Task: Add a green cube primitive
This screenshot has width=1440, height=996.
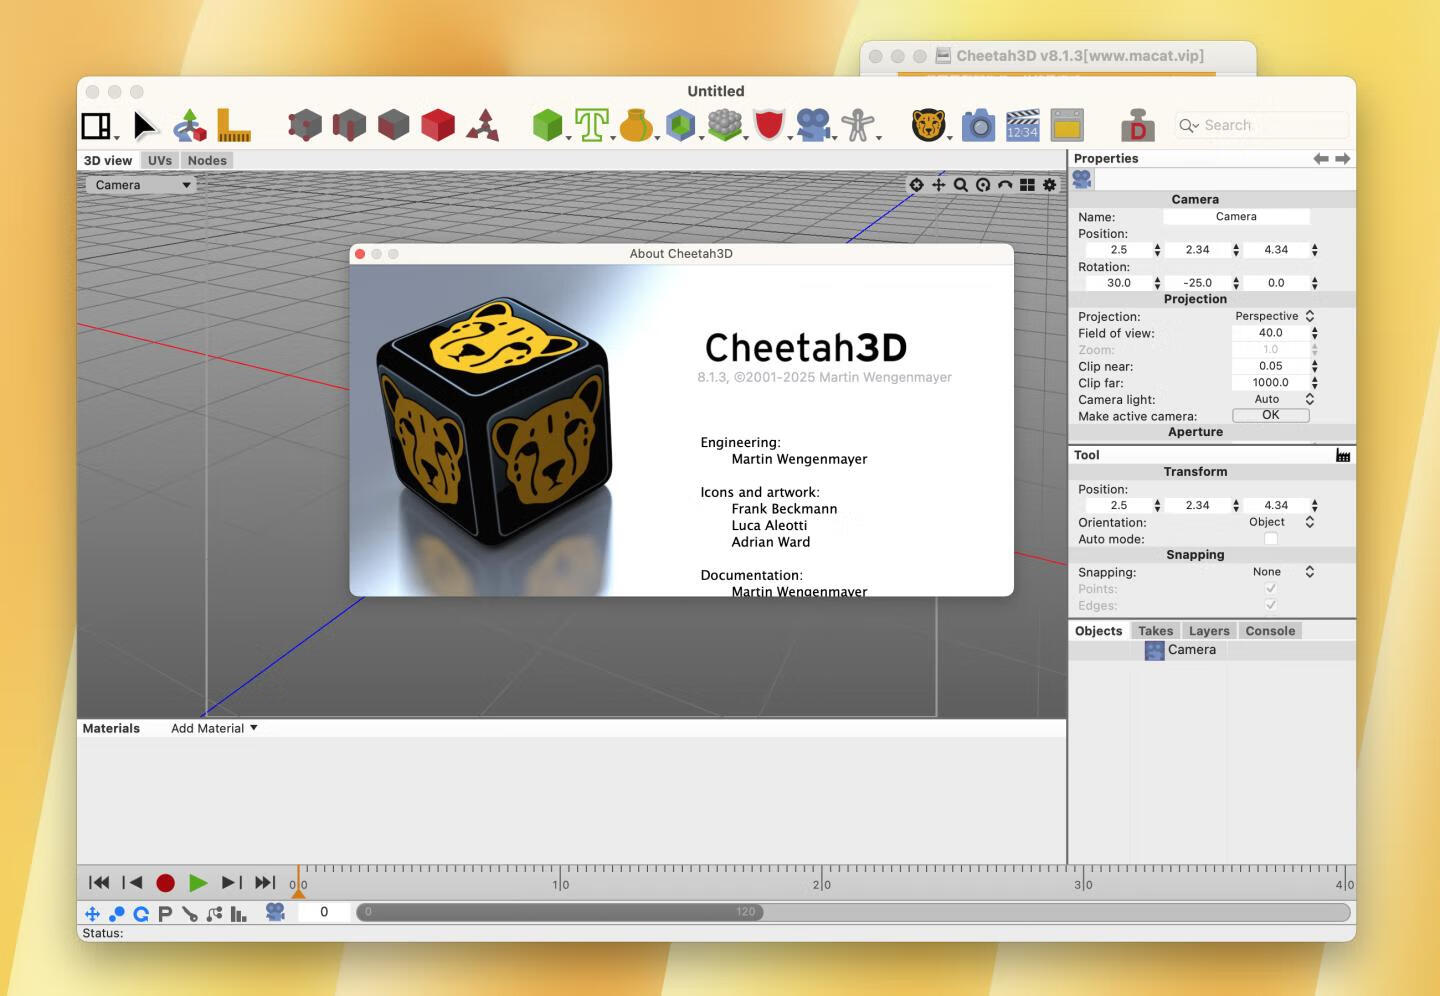Action: coord(547,125)
